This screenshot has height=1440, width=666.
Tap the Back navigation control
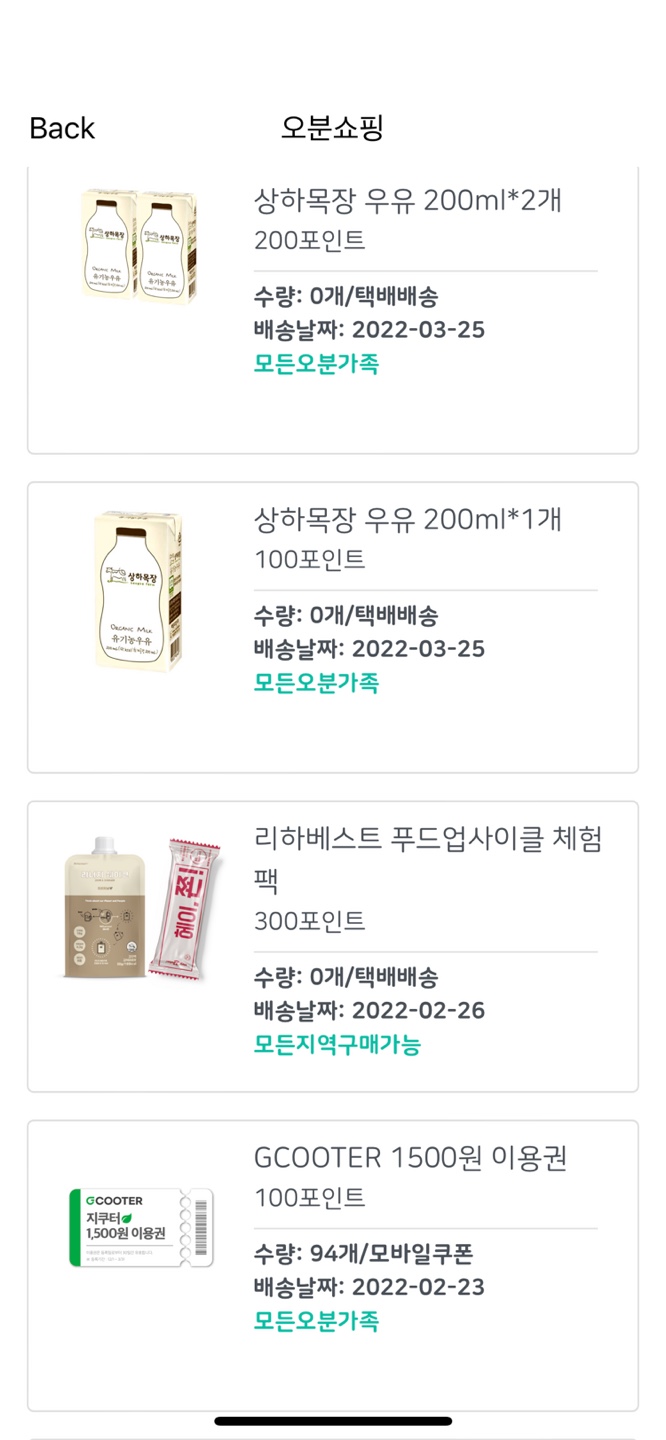tap(61, 128)
